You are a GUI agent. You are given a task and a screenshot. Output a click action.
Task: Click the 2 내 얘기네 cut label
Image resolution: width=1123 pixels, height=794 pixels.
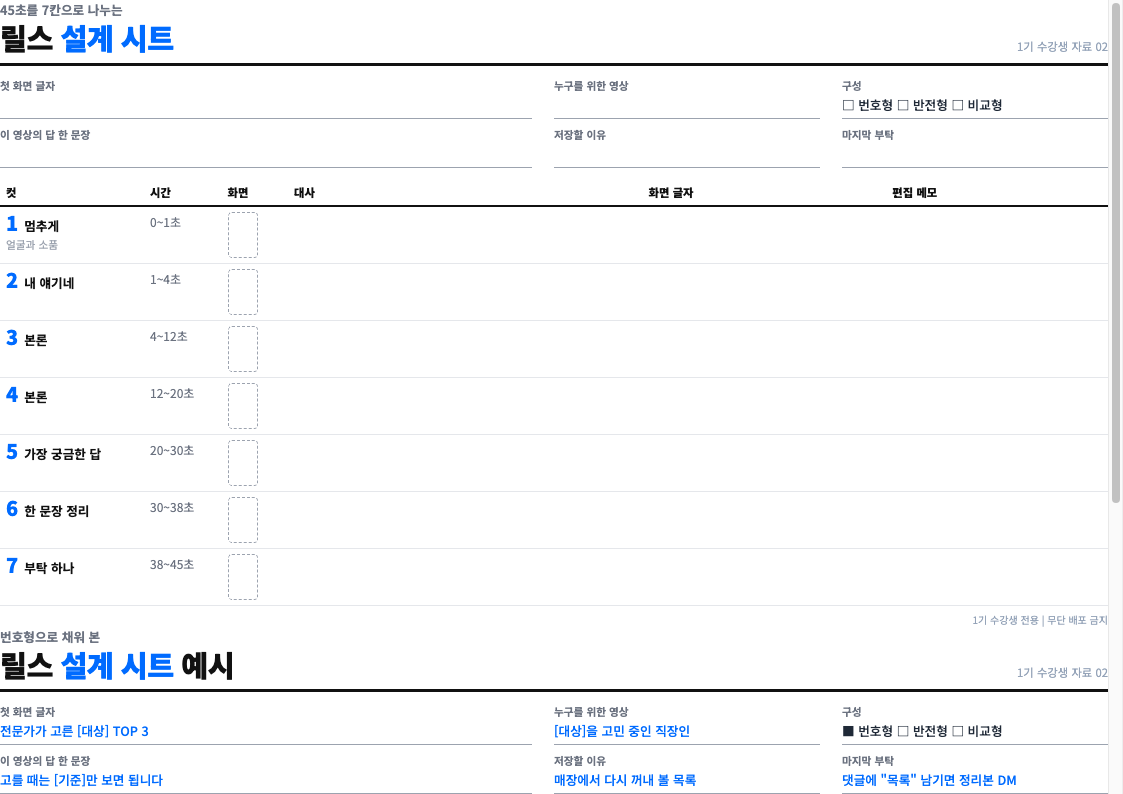(x=40, y=282)
